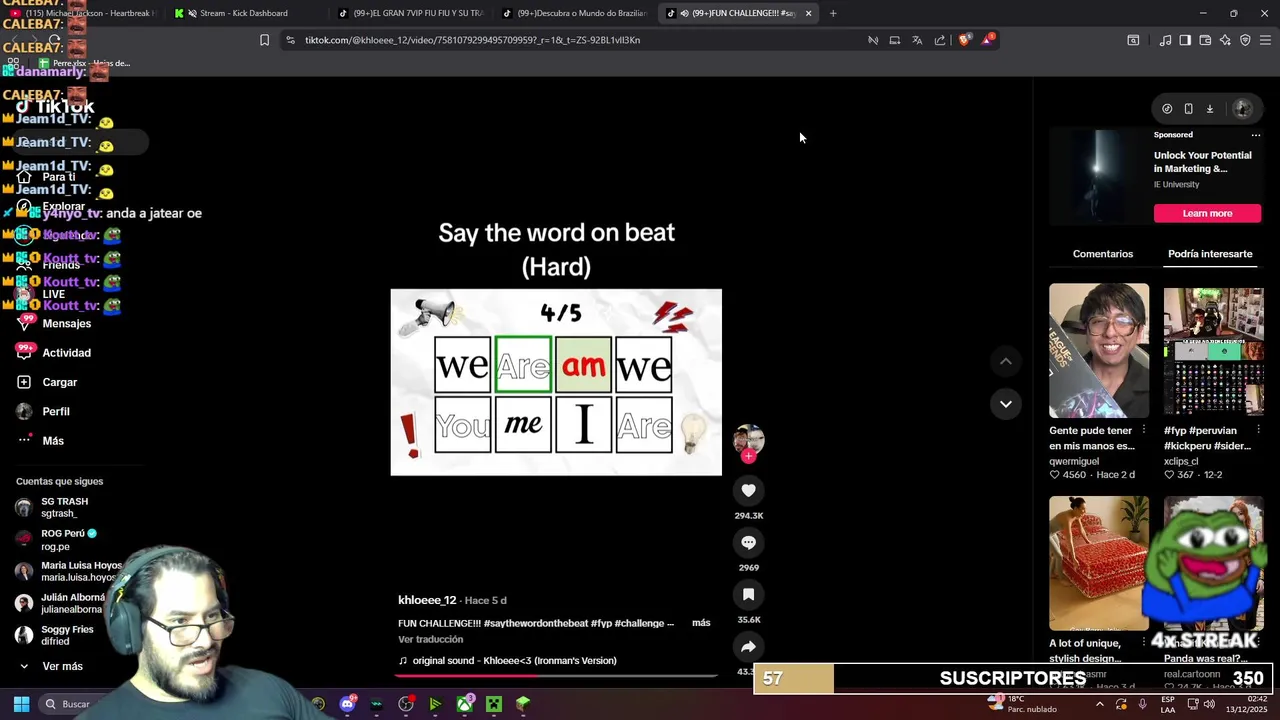Open Brave VPN shield icon
Screen dimensions: 1280x720
1245,40
